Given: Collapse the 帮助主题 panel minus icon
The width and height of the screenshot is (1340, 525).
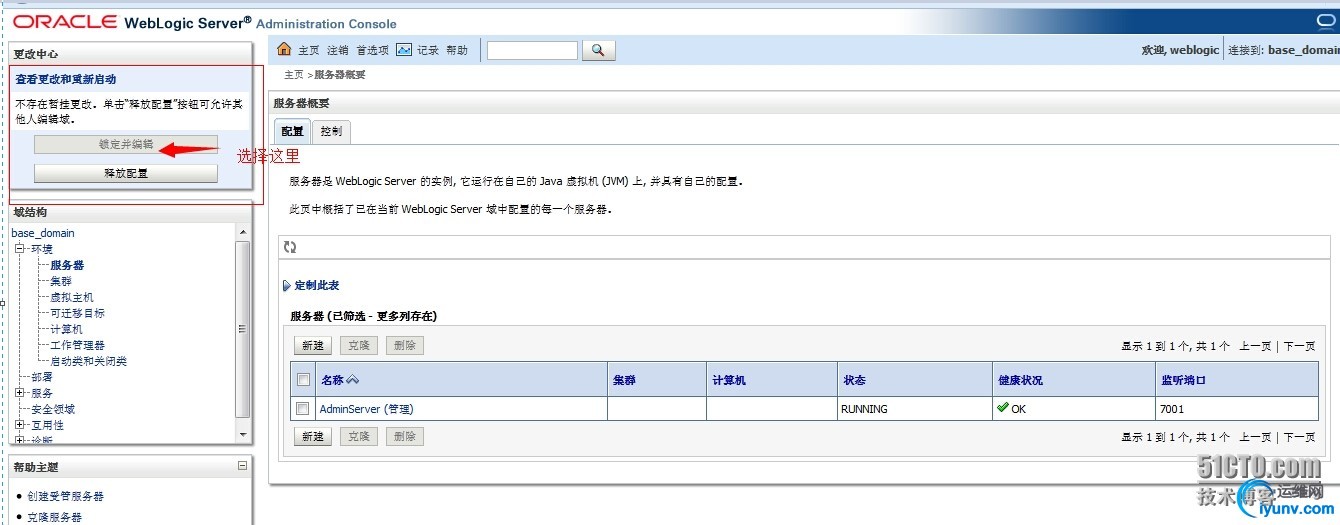Looking at the screenshot, I should (242, 466).
